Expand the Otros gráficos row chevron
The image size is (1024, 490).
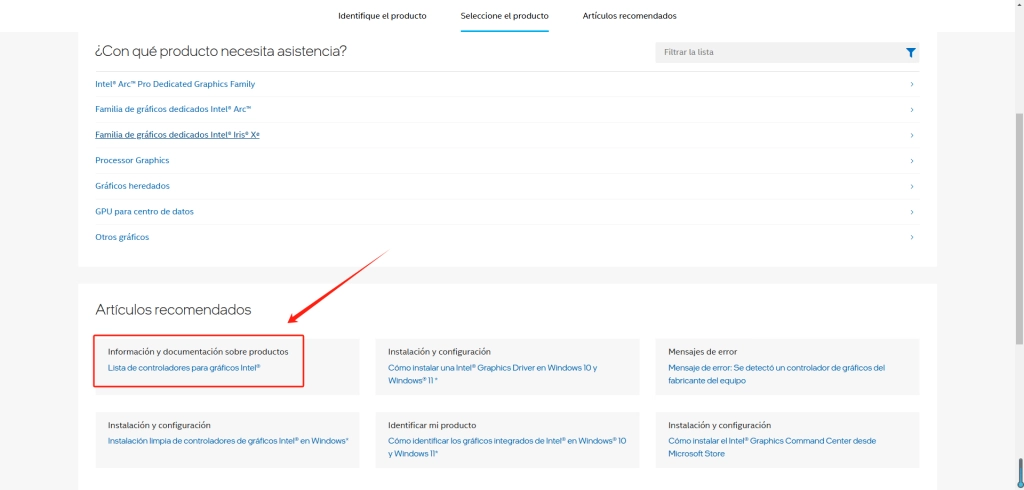tap(912, 237)
